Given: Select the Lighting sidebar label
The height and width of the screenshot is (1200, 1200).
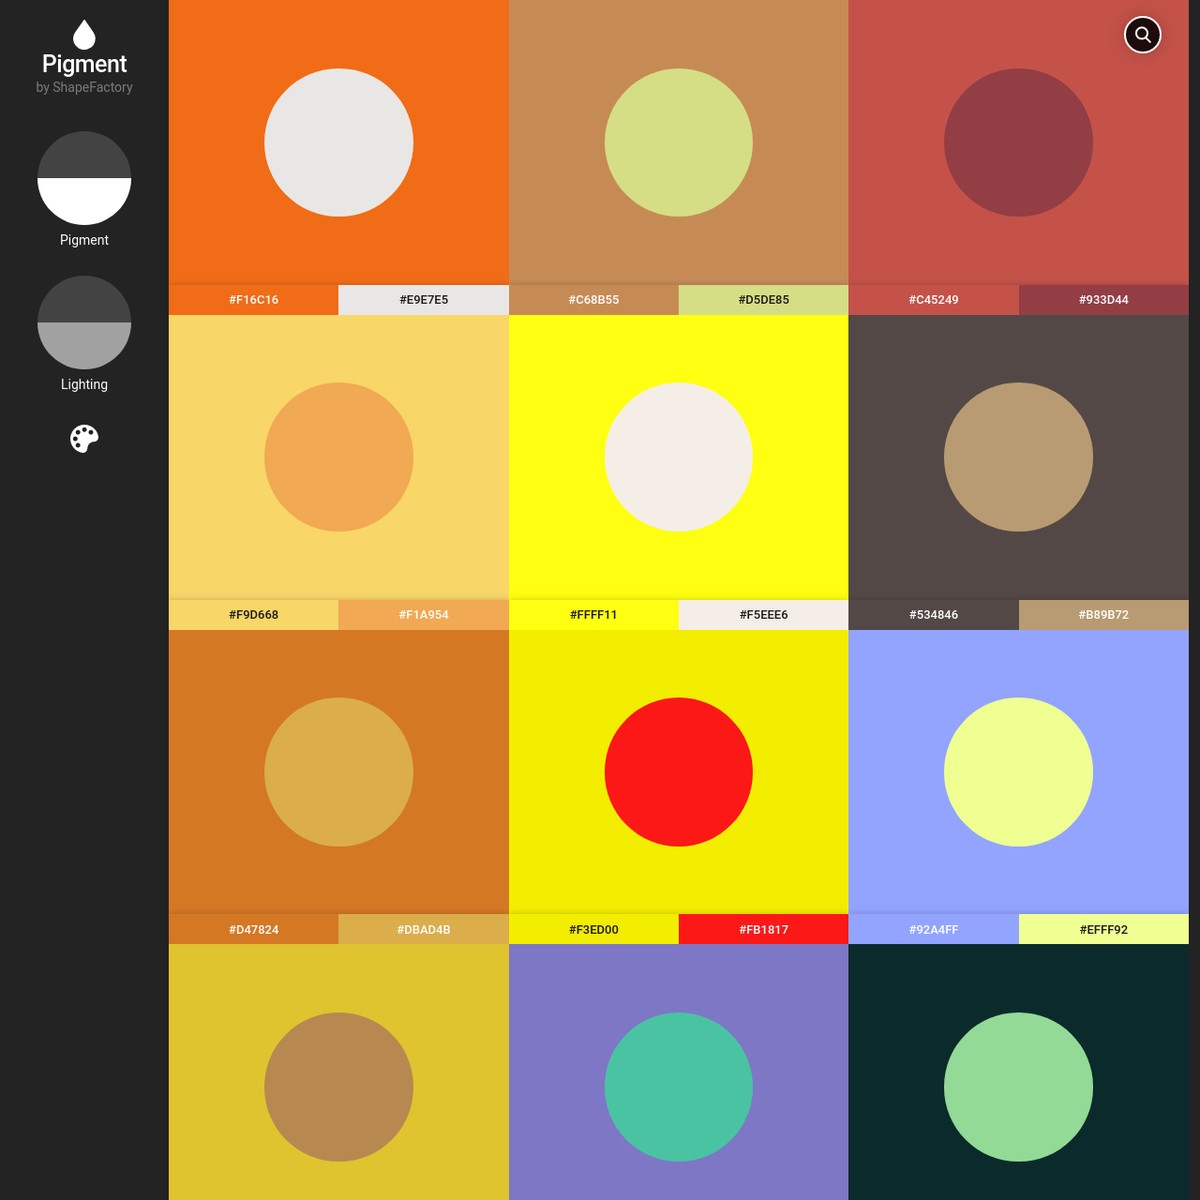Looking at the screenshot, I should tap(84, 384).
